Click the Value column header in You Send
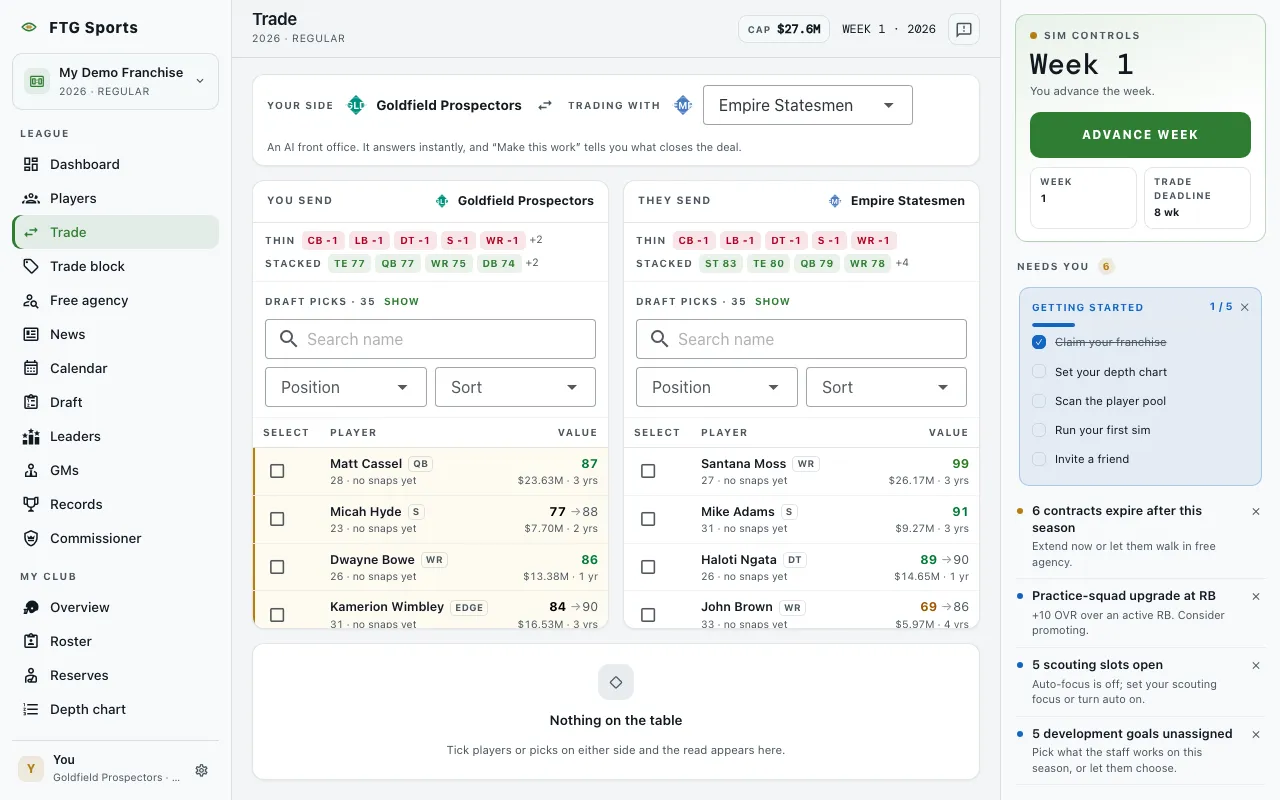The width and height of the screenshot is (1280, 800). coord(577,433)
